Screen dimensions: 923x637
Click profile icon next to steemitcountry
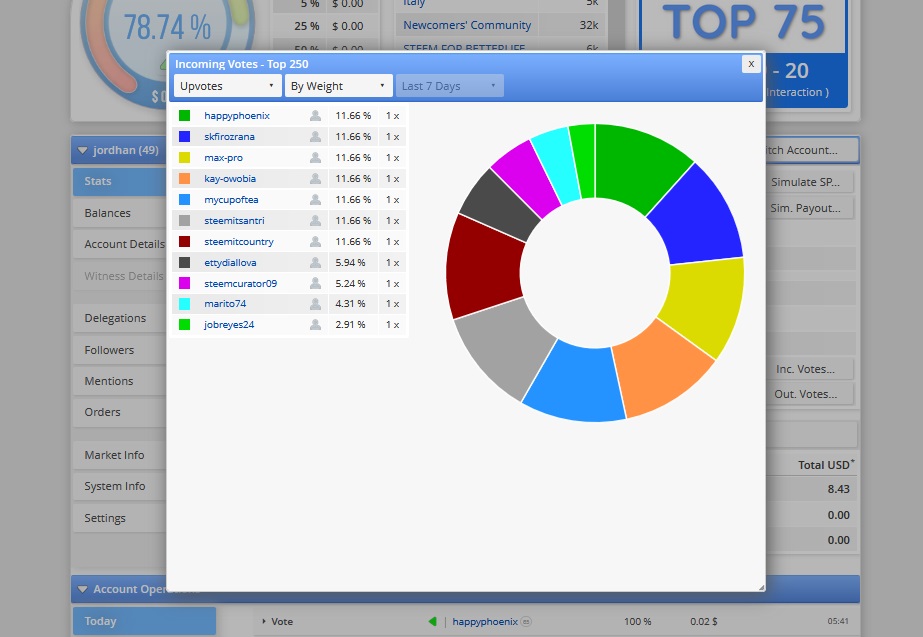(316, 241)
